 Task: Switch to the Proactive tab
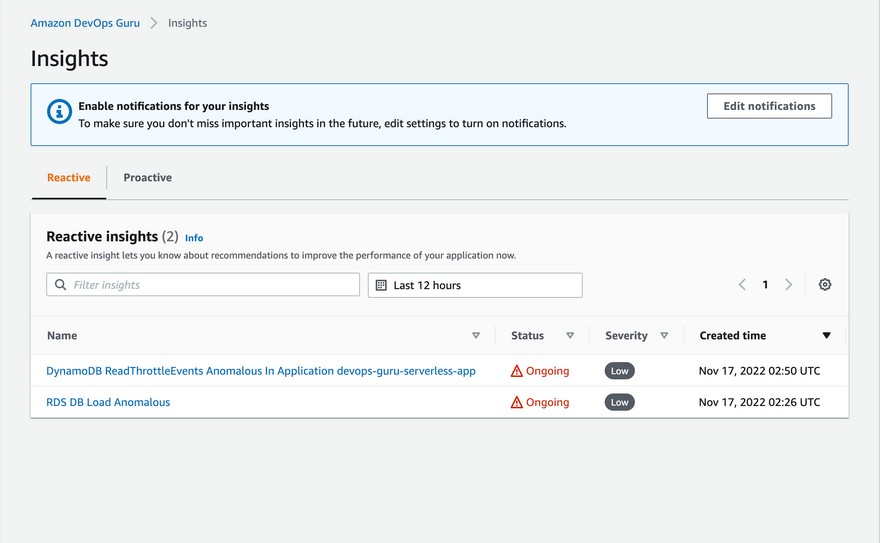pyautogui.click(x=147, y=178)
